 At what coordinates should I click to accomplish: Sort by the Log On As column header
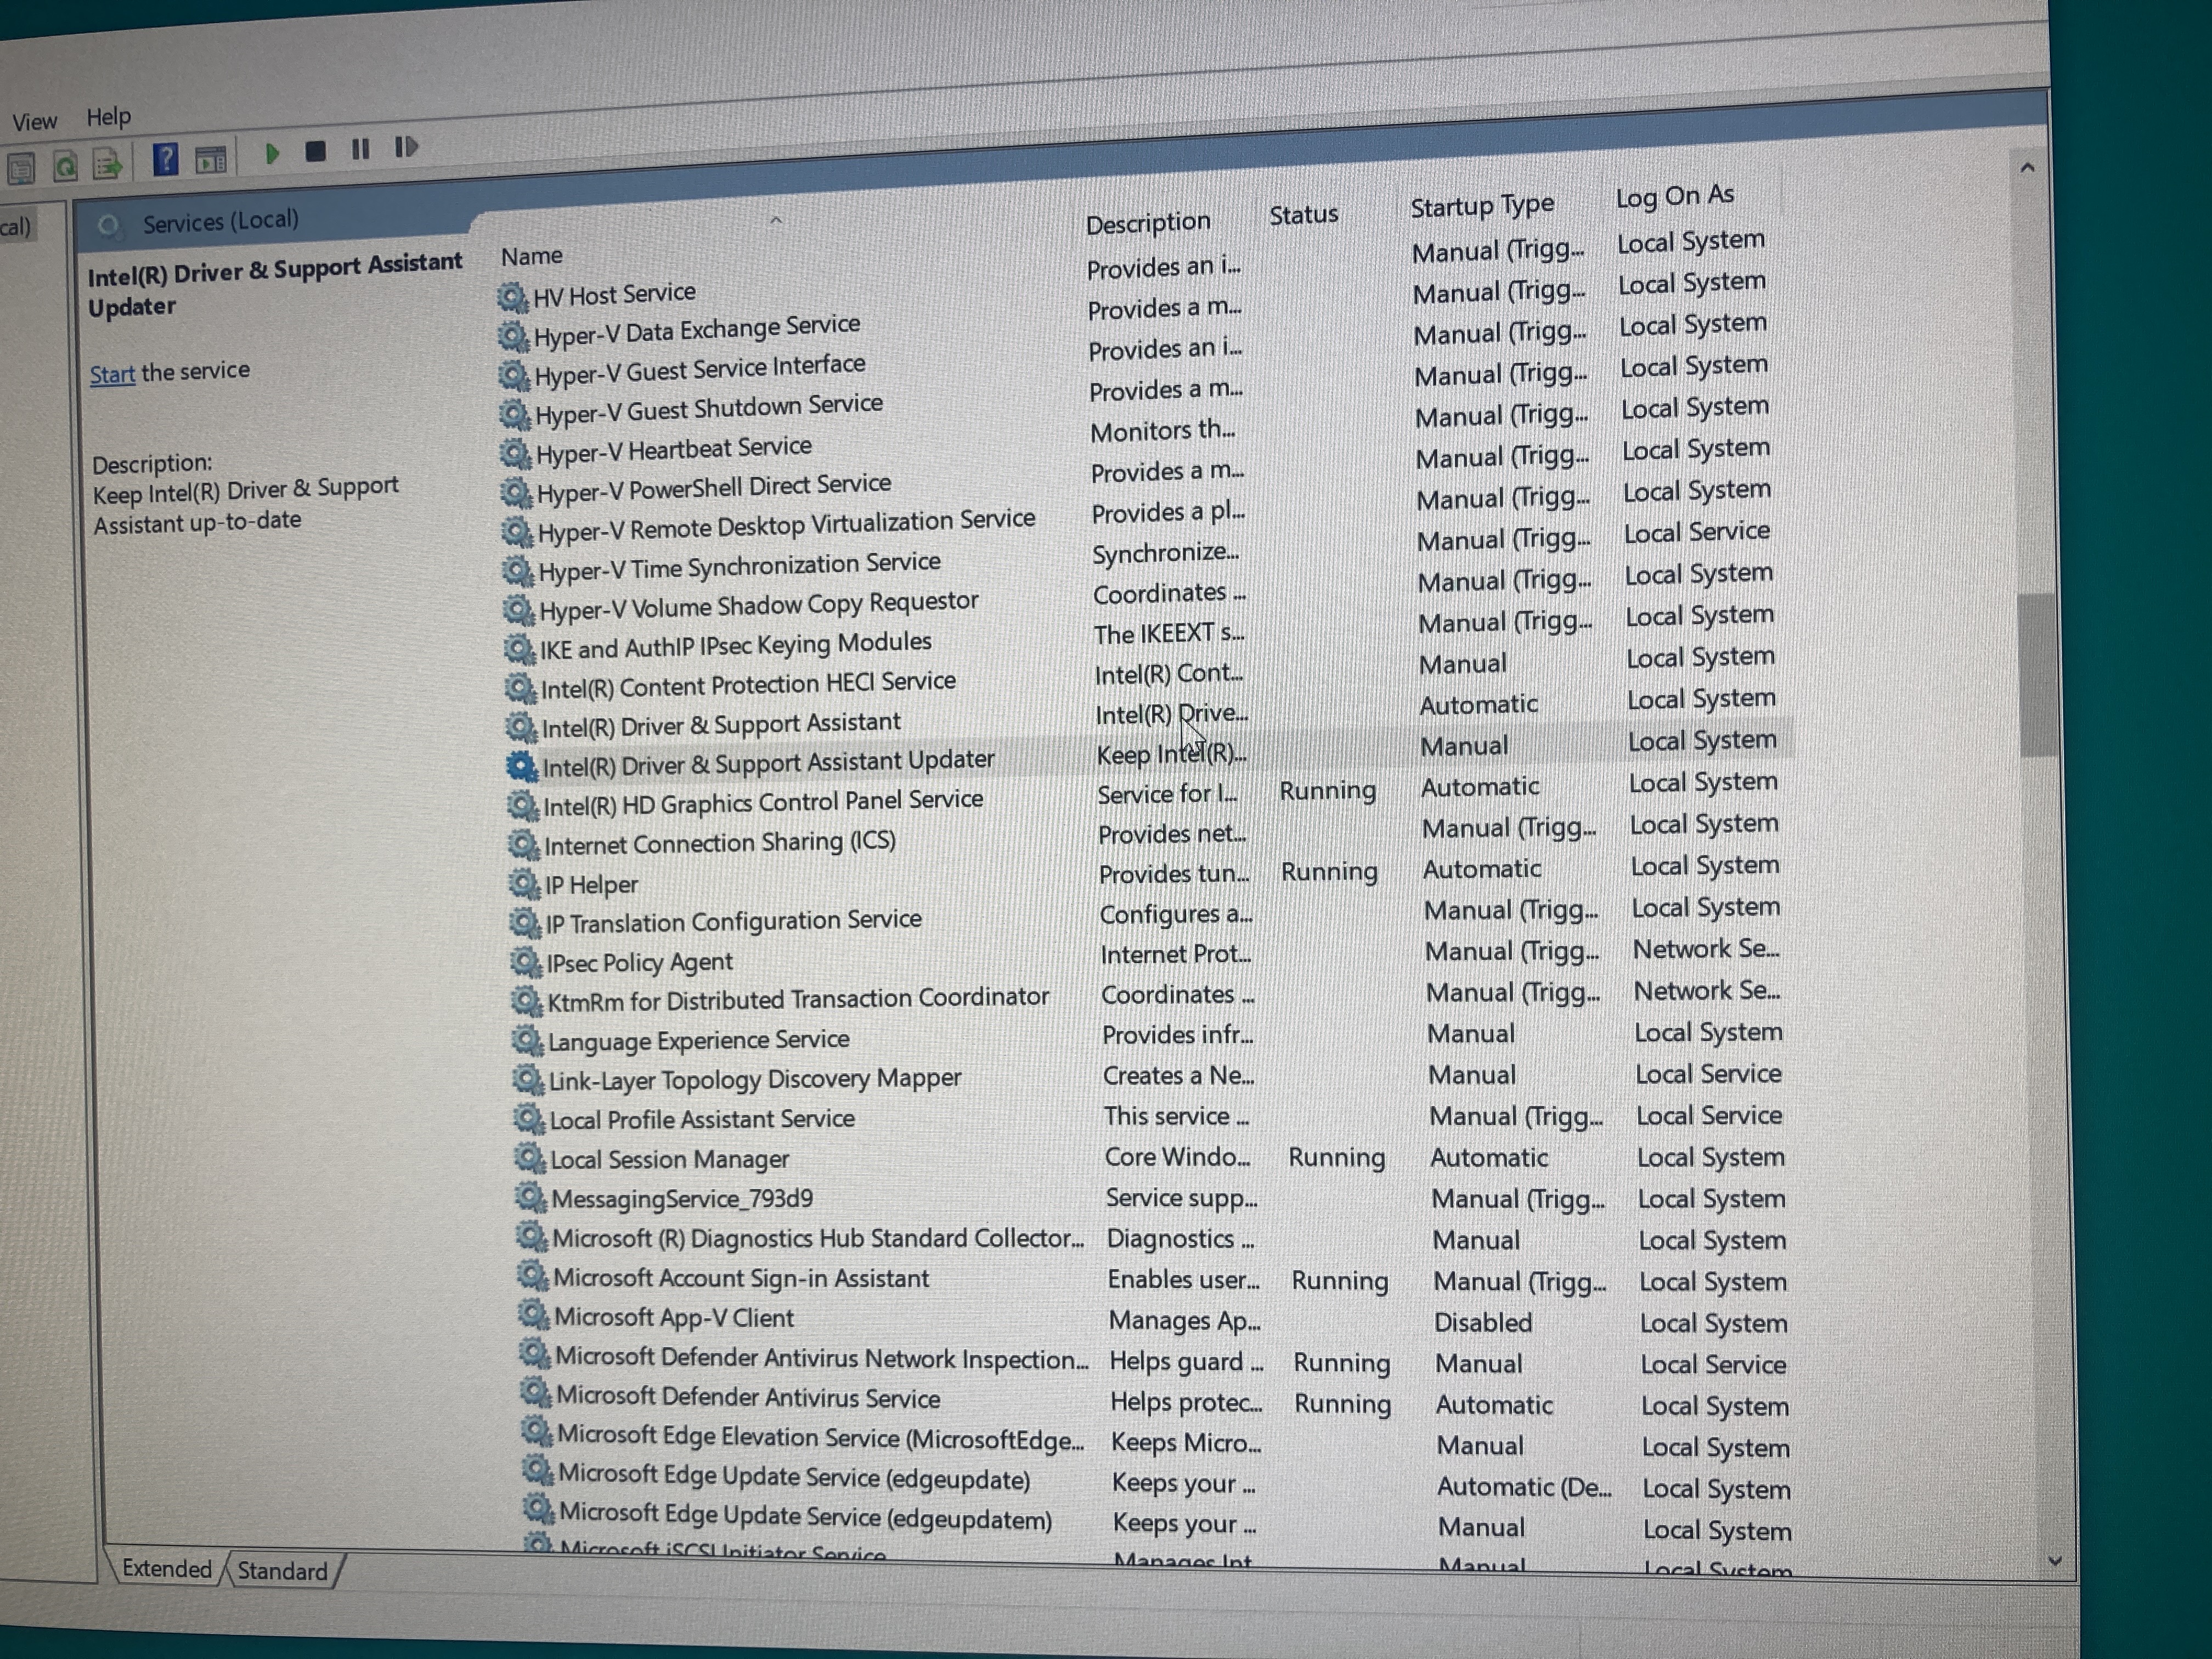pyautogui.click(x=1675, y=196)
